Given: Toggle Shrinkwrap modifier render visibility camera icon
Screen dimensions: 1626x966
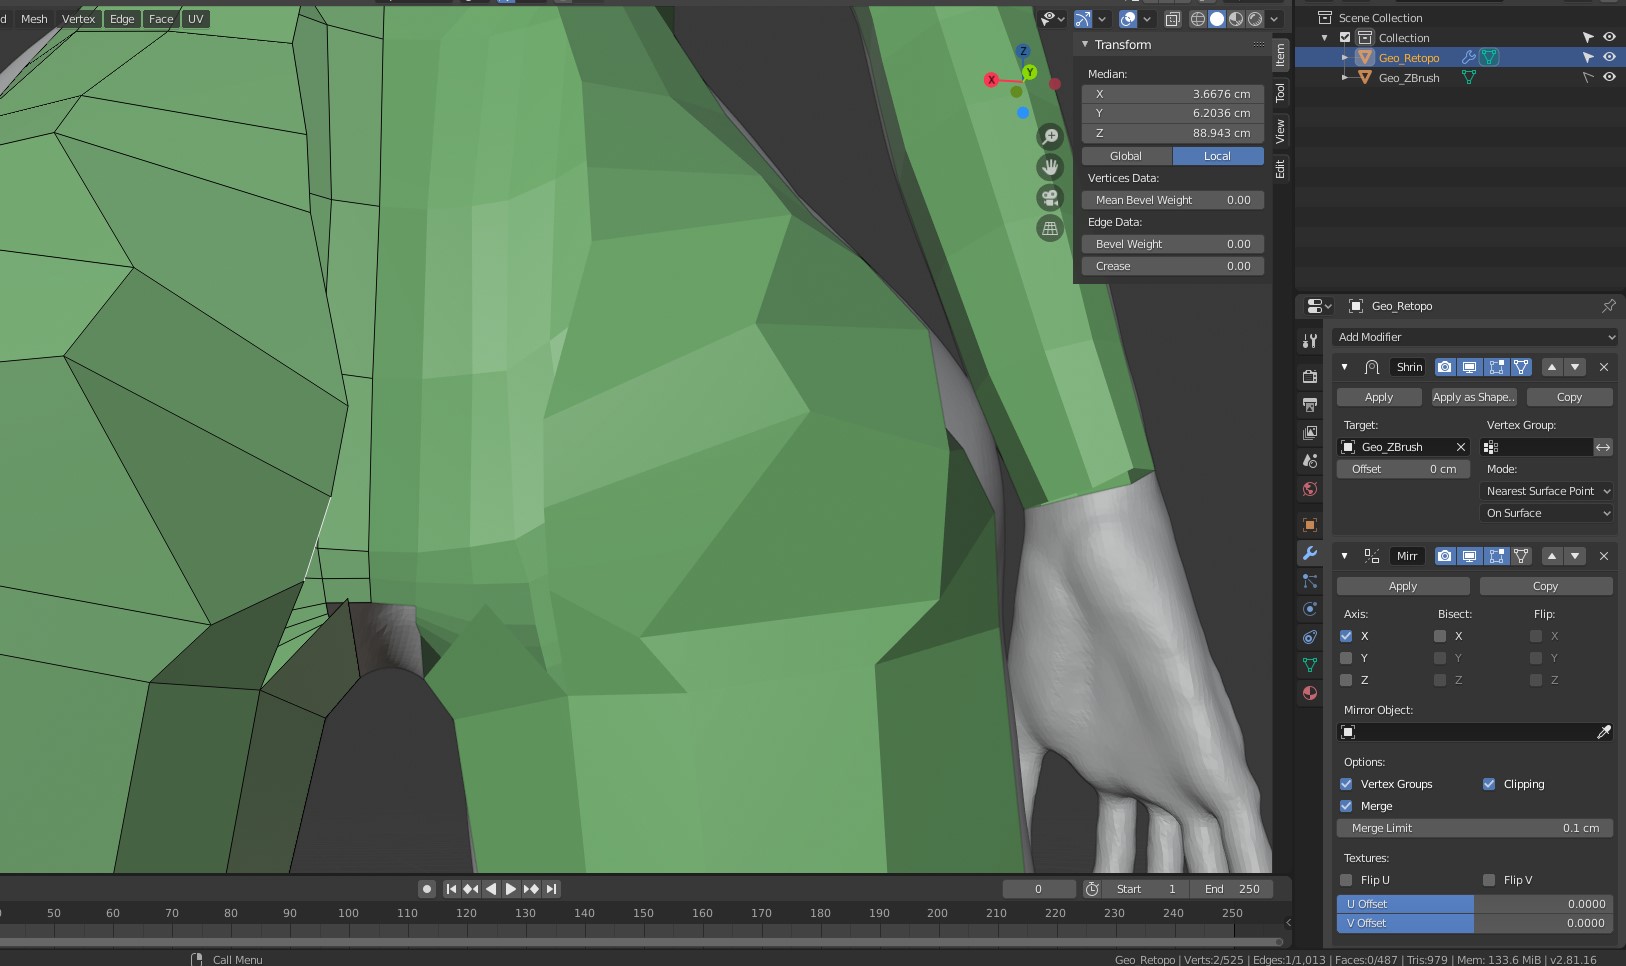Looking at the screenshot, I should click(1445, 367).
